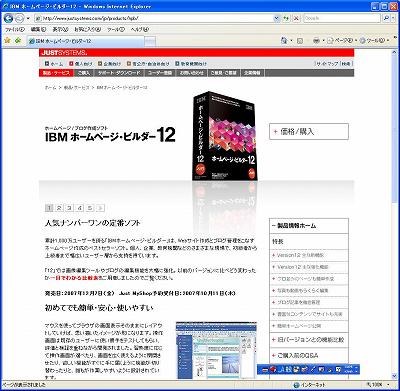Open the search provider dropdown arrow
Viewport: 400px width, 391px height.
click(393, 18)
